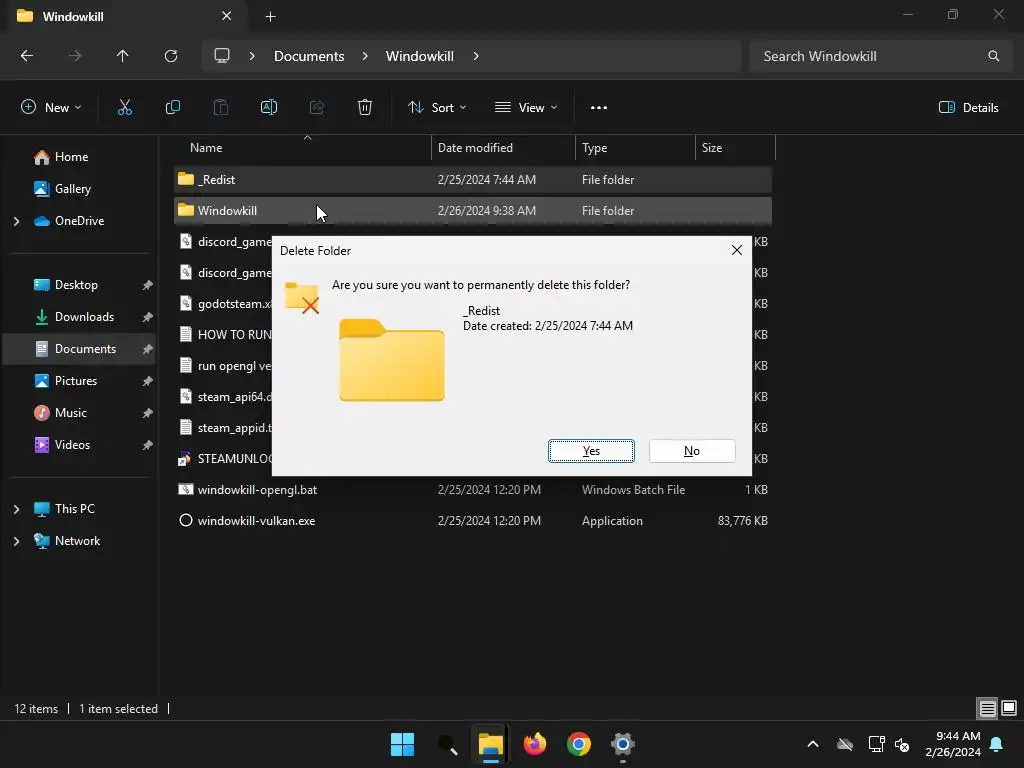Sort by Date modified column header

(x=504, y=148)
